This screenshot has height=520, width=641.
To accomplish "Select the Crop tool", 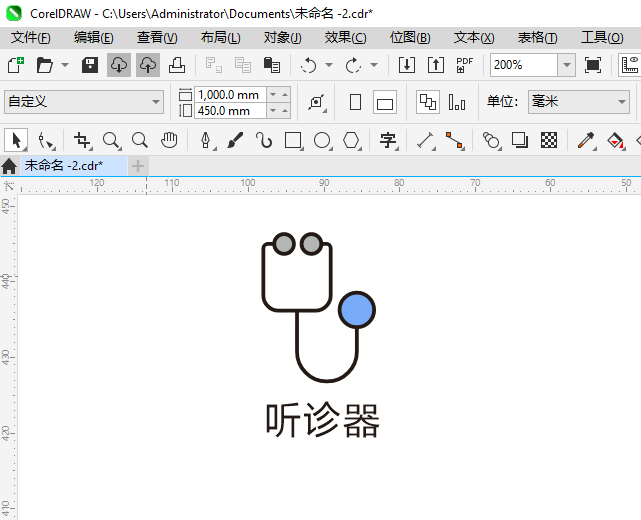I will tap(82, 140).
